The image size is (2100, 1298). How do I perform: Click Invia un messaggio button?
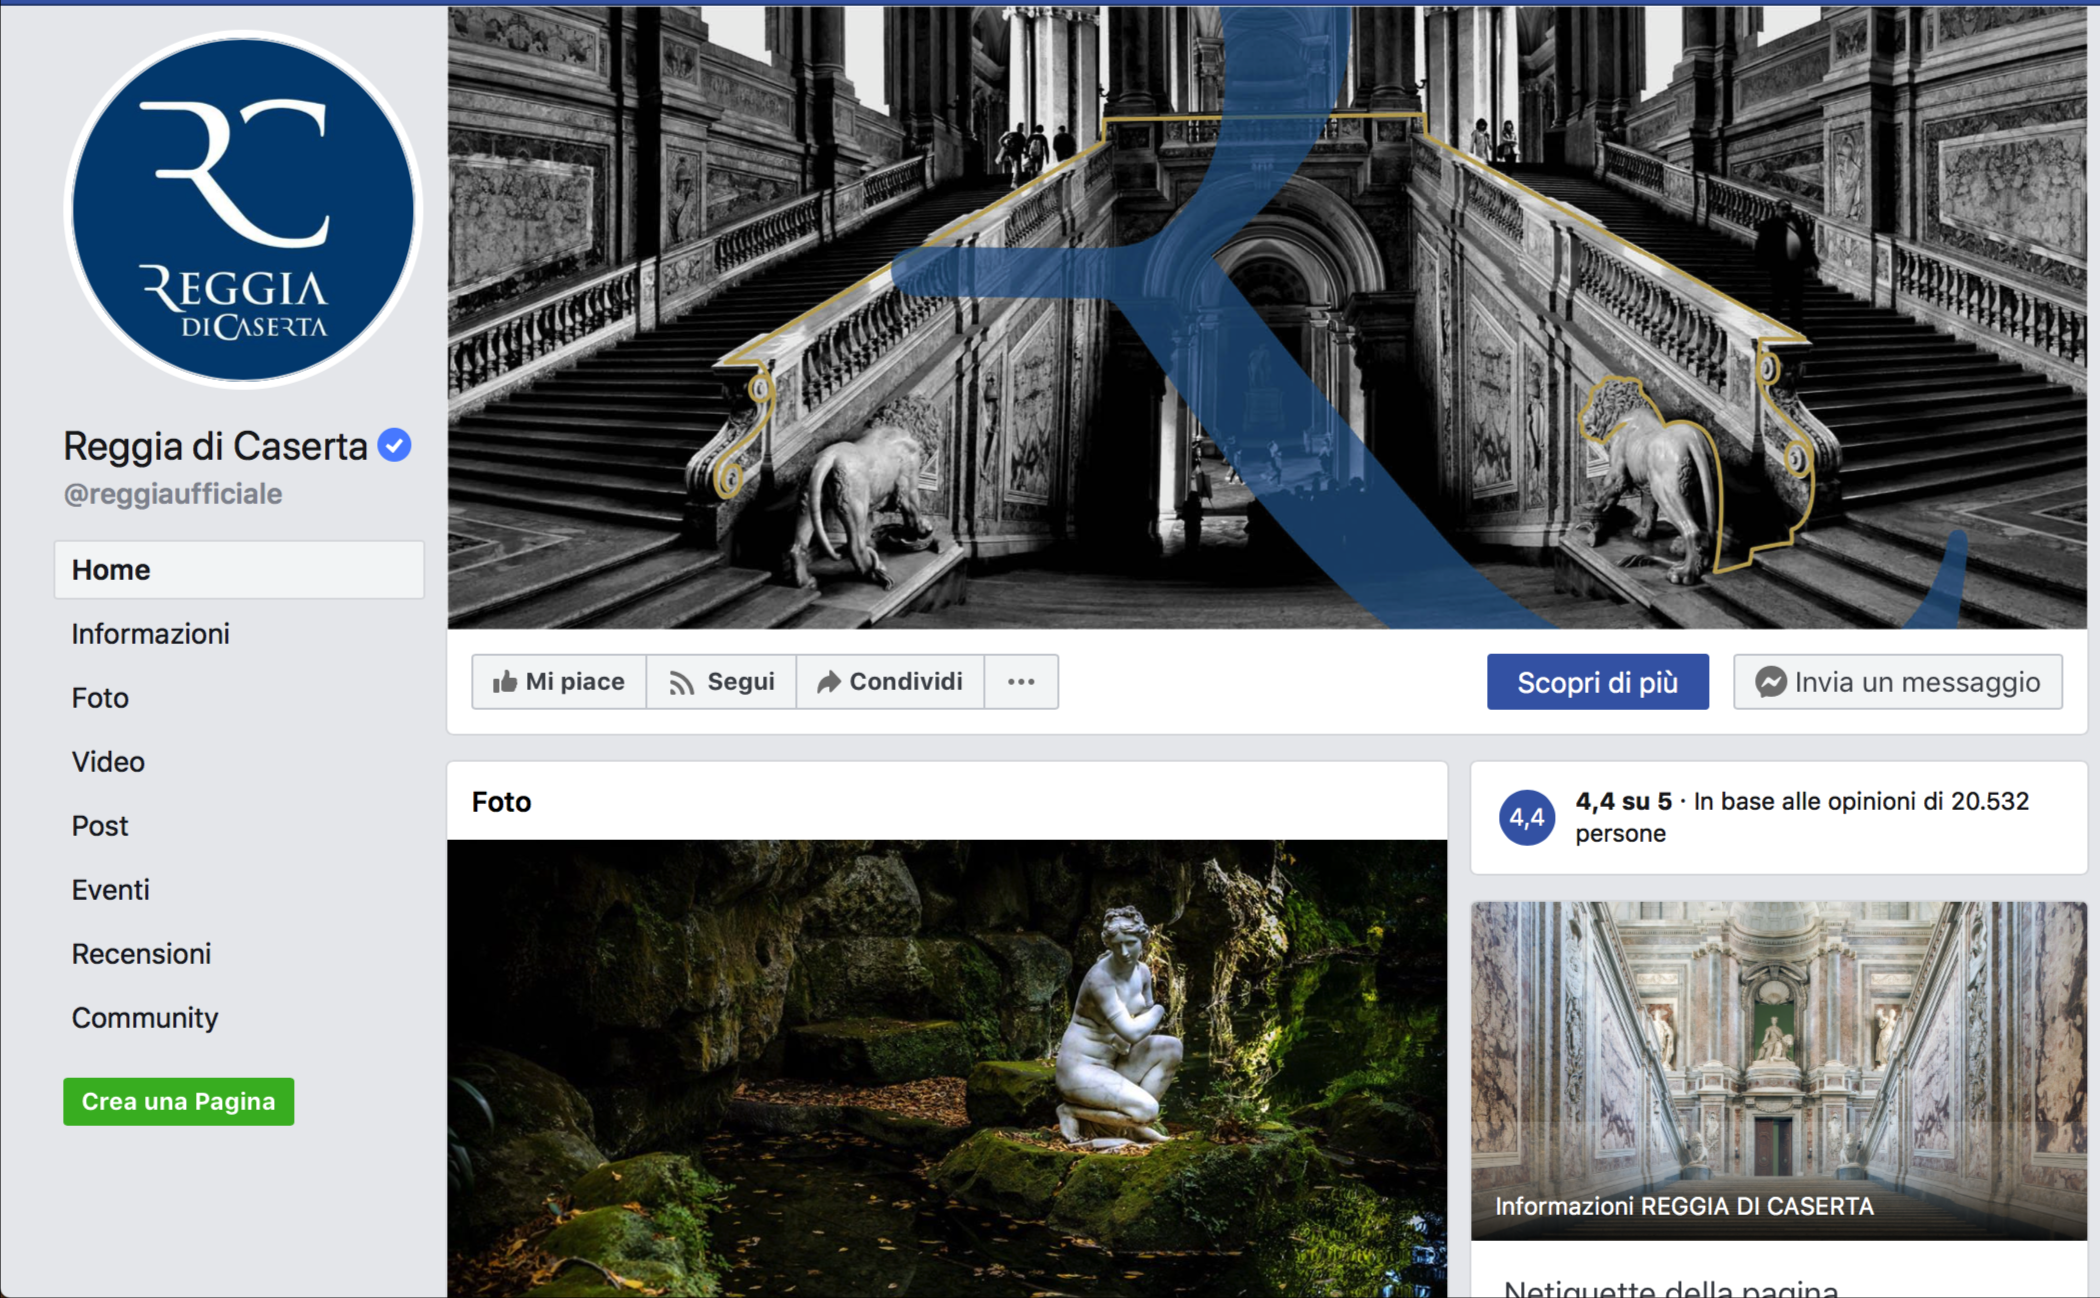point(1898,682)
